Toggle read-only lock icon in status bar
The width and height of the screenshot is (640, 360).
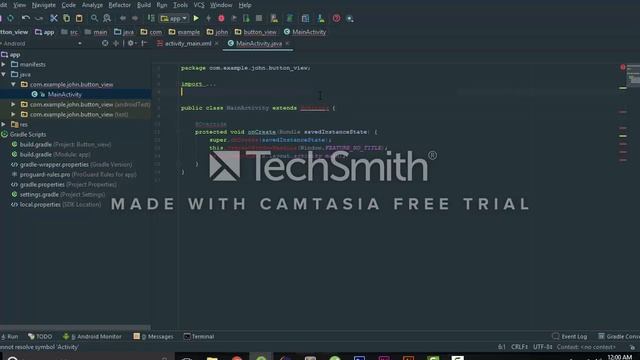[x=632, y=347]
